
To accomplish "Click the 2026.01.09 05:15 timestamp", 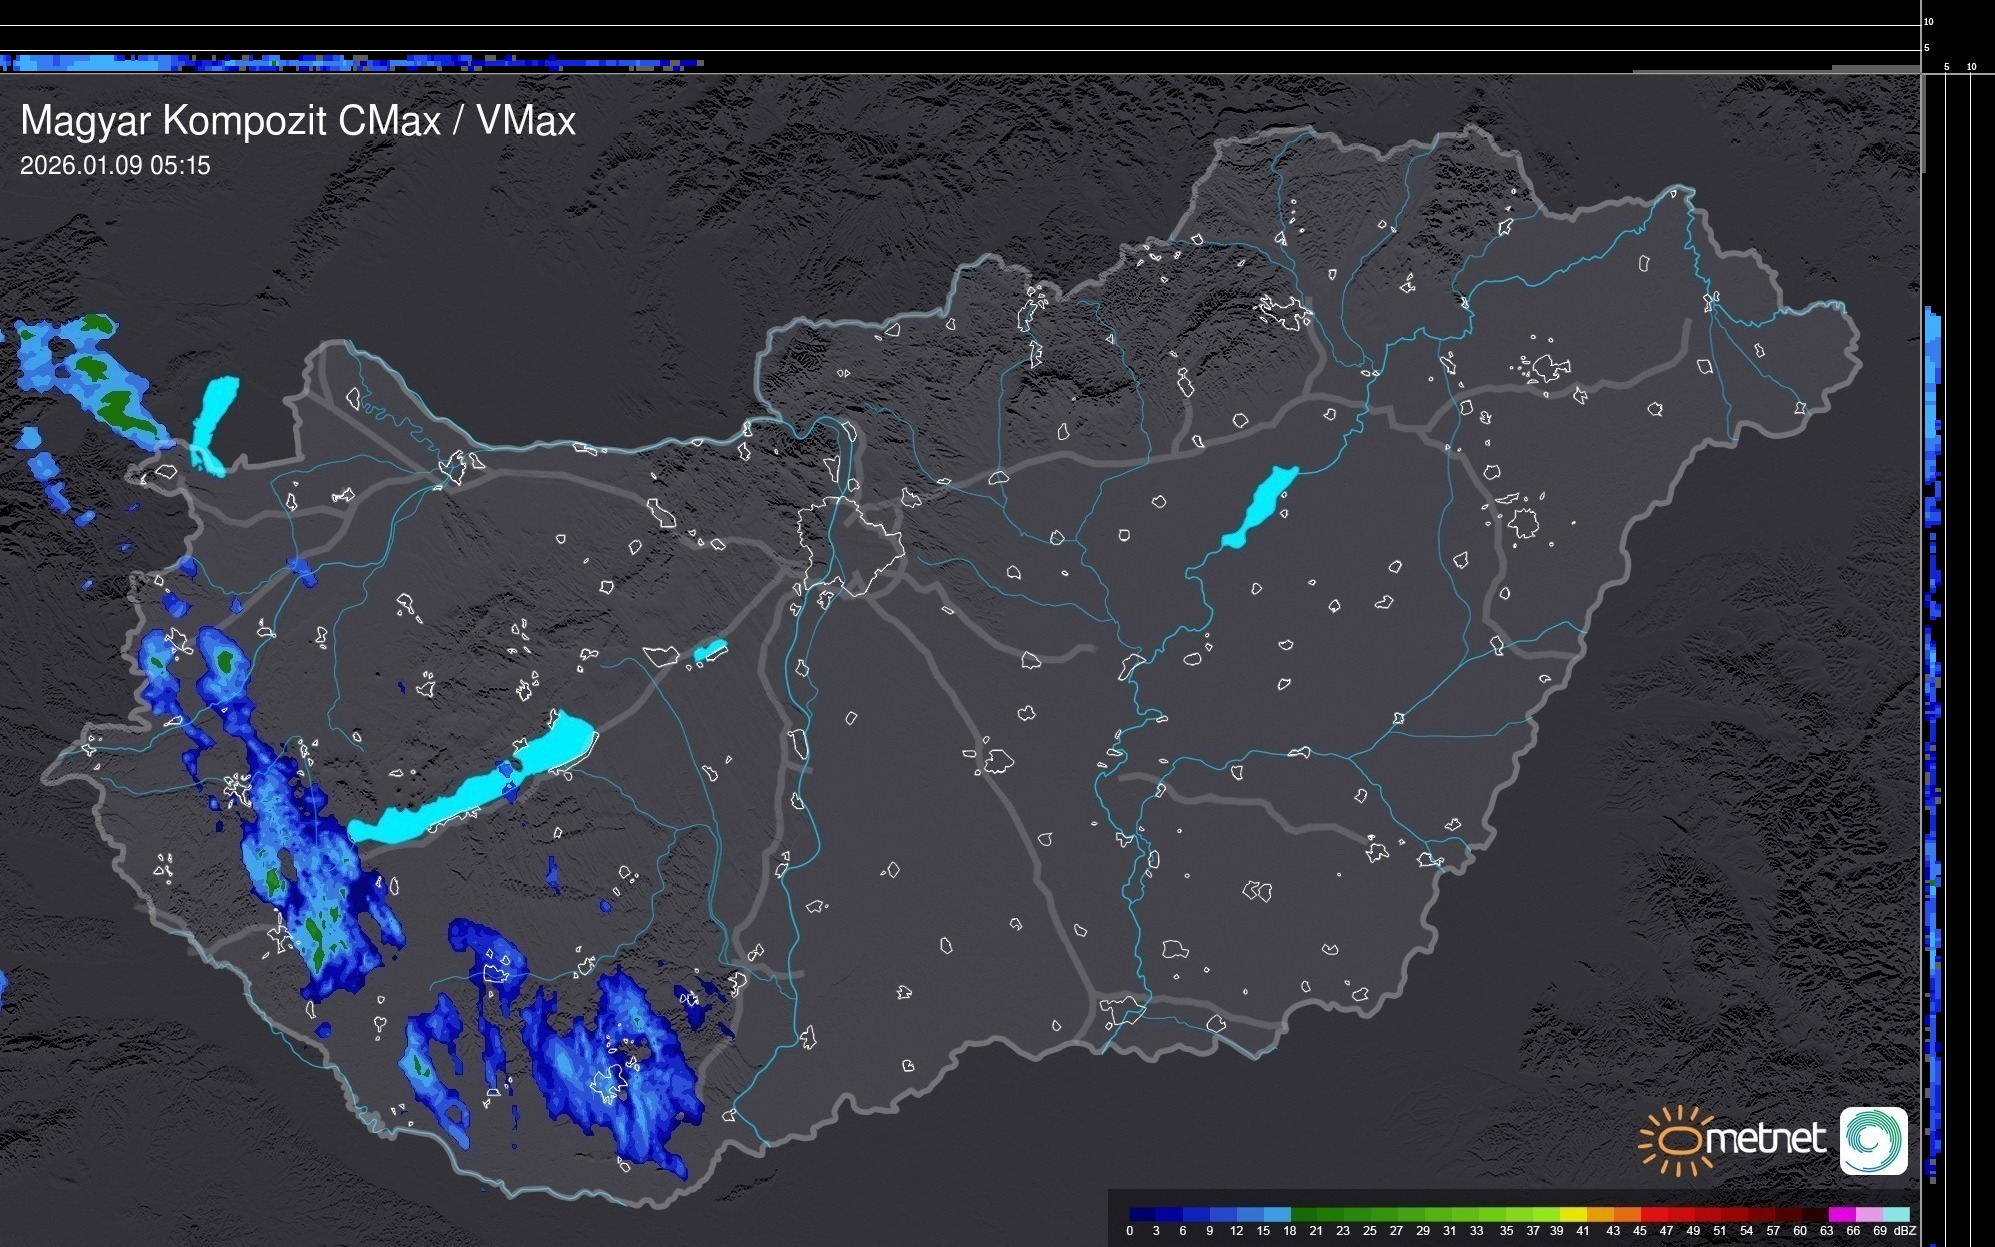I will pyautogui.click(x=115, y=166).
